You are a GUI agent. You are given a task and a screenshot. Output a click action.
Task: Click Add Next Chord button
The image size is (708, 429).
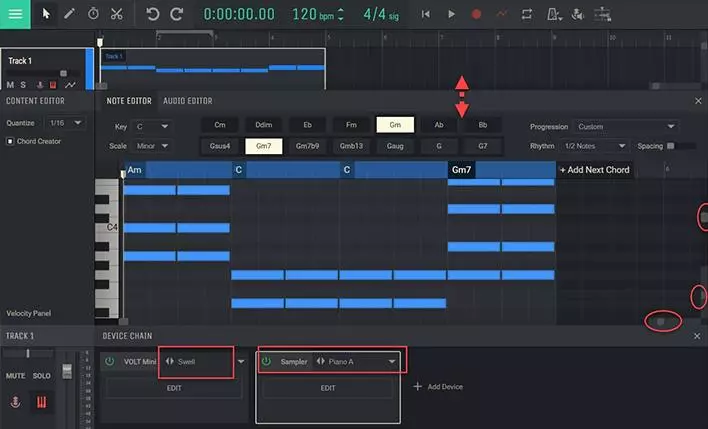tap(595, 170)
